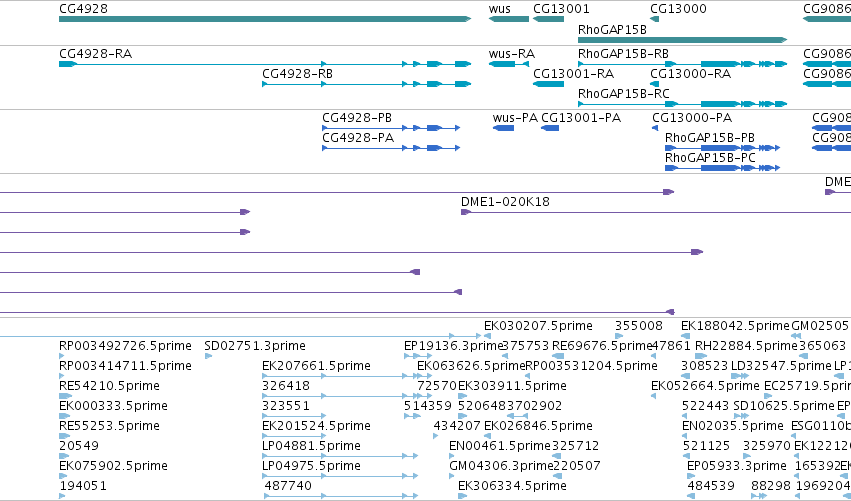The height and width of the screenshot is (501, 851).
Task: Select EST 355008
Action: point(639,326)
